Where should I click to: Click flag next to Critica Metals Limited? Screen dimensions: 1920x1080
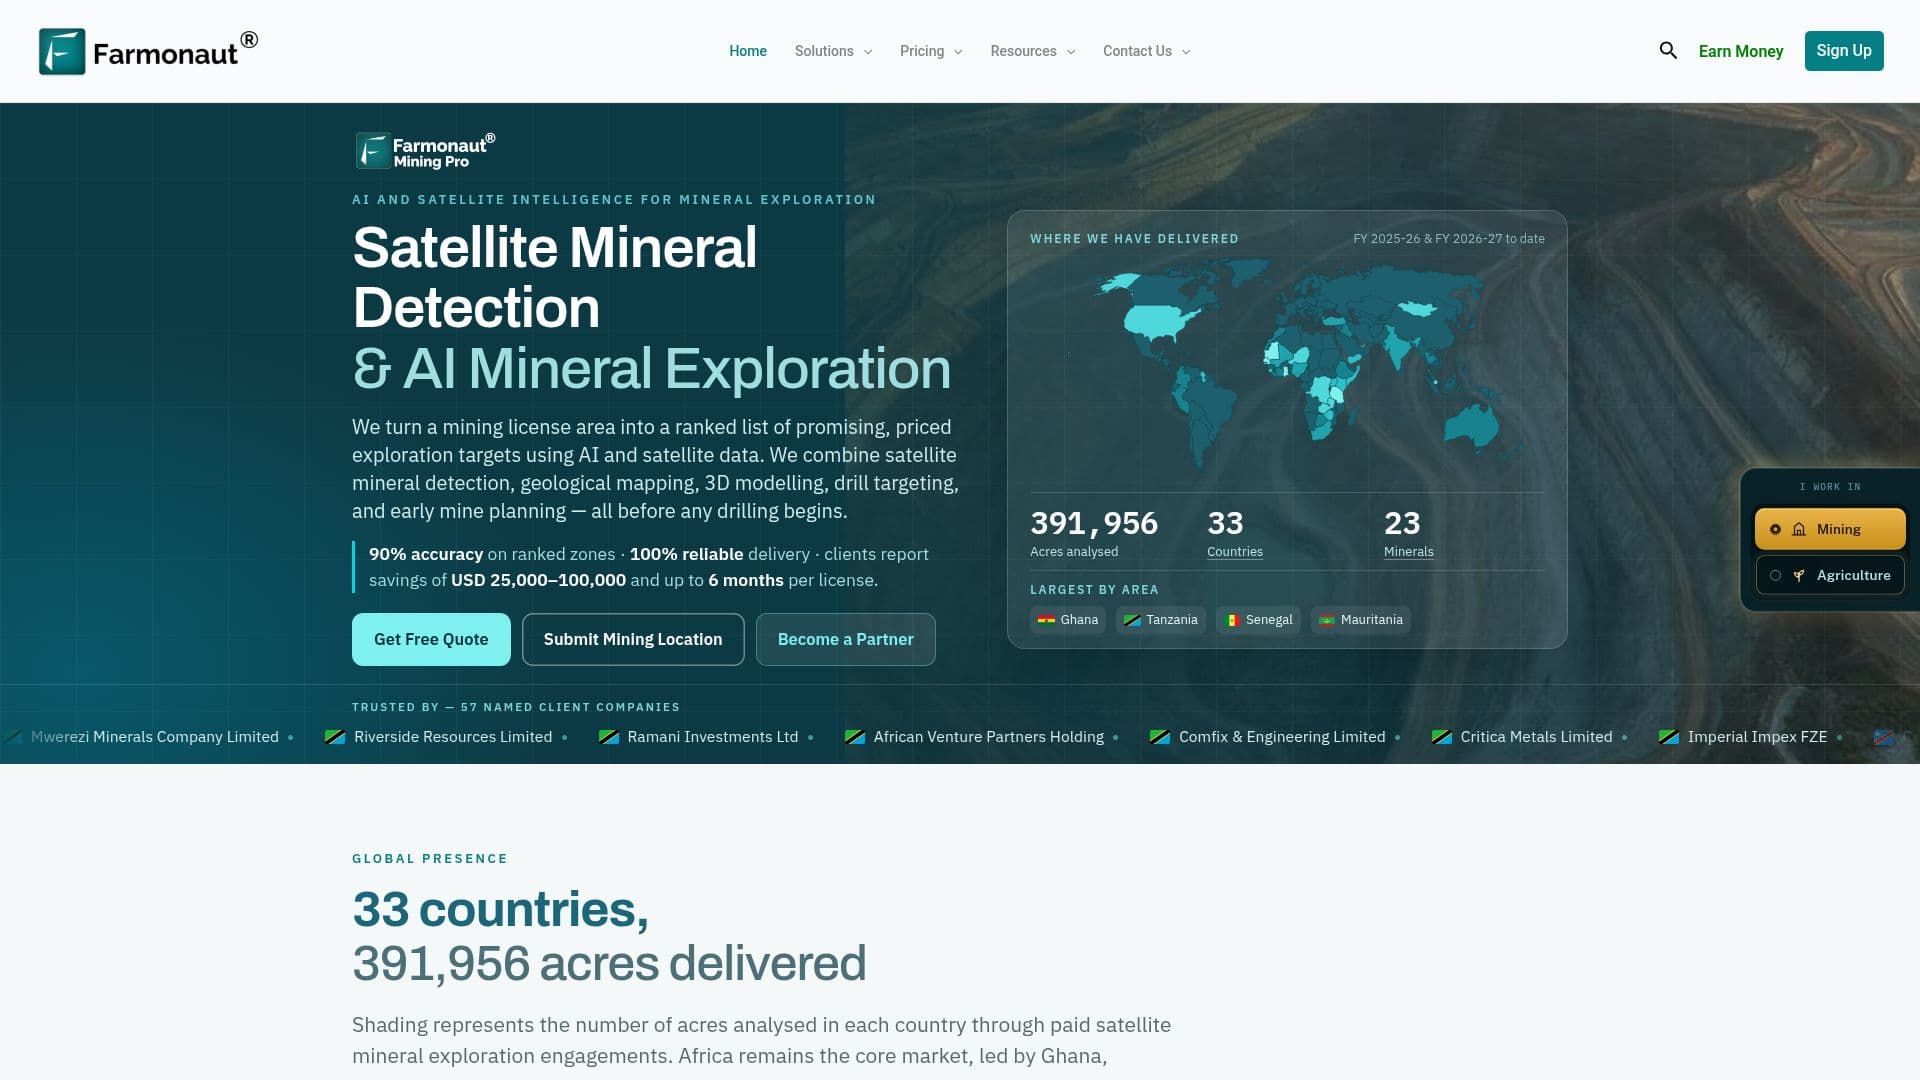tap(1442, 737)
